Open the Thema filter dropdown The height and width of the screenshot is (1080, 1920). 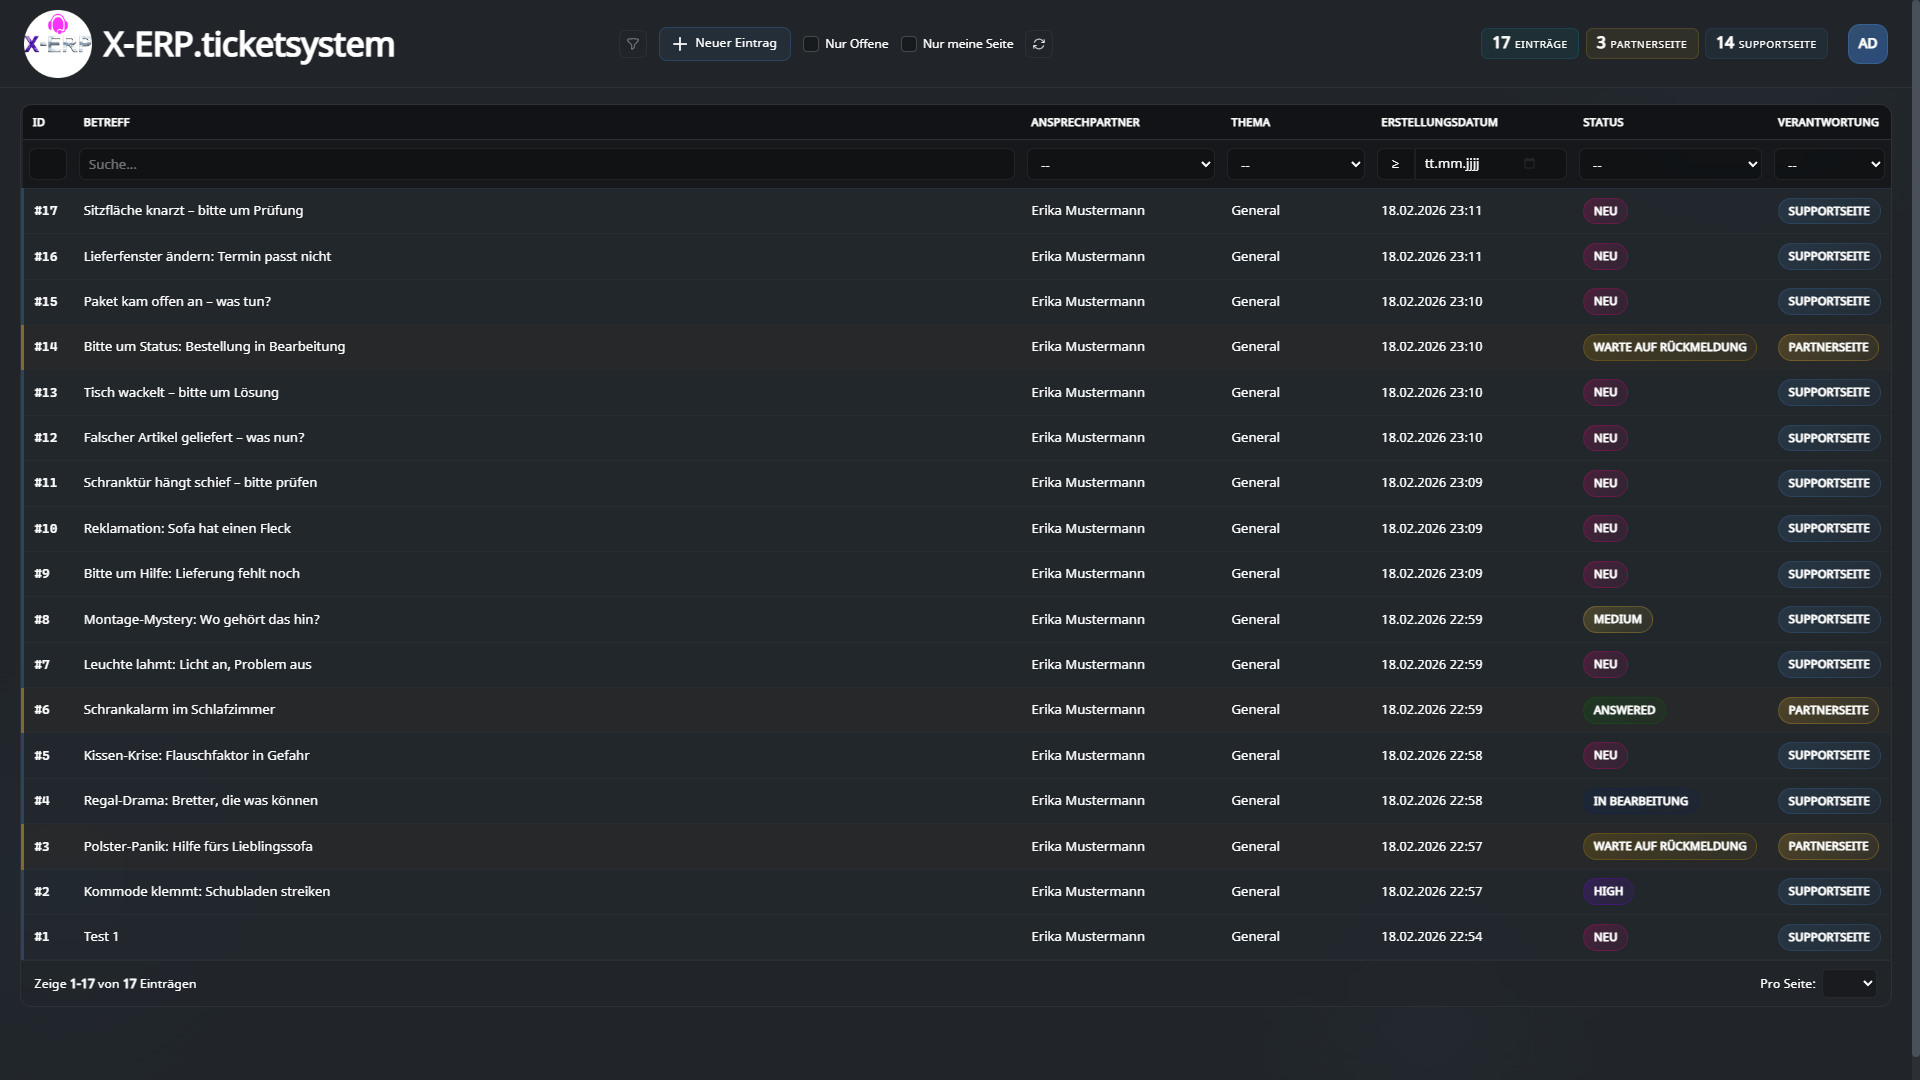(1296, 164)
